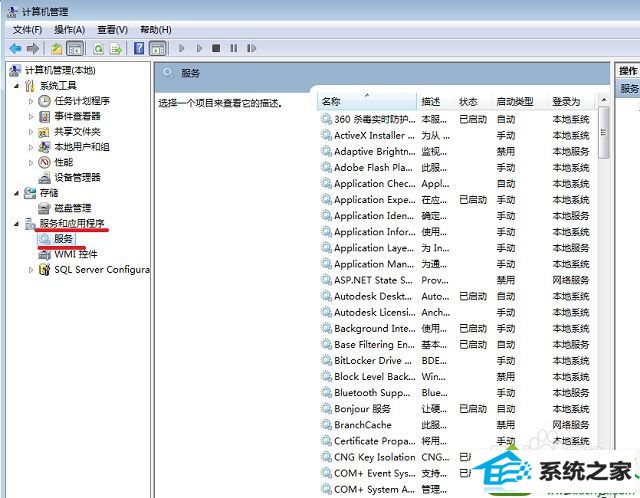Select the ASP.NET State Service row
640x498 pixels.
click(x=456, y=280)
